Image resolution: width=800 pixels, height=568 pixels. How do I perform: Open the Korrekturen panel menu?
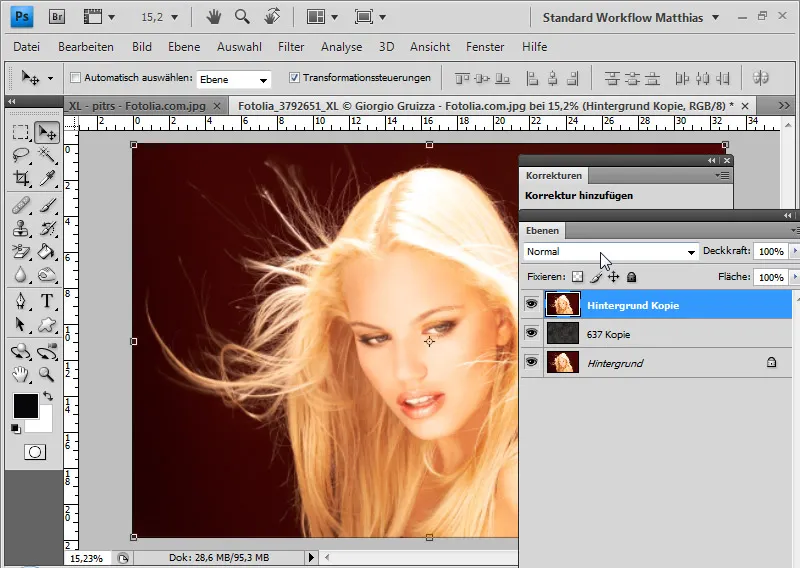click(722, 175)
